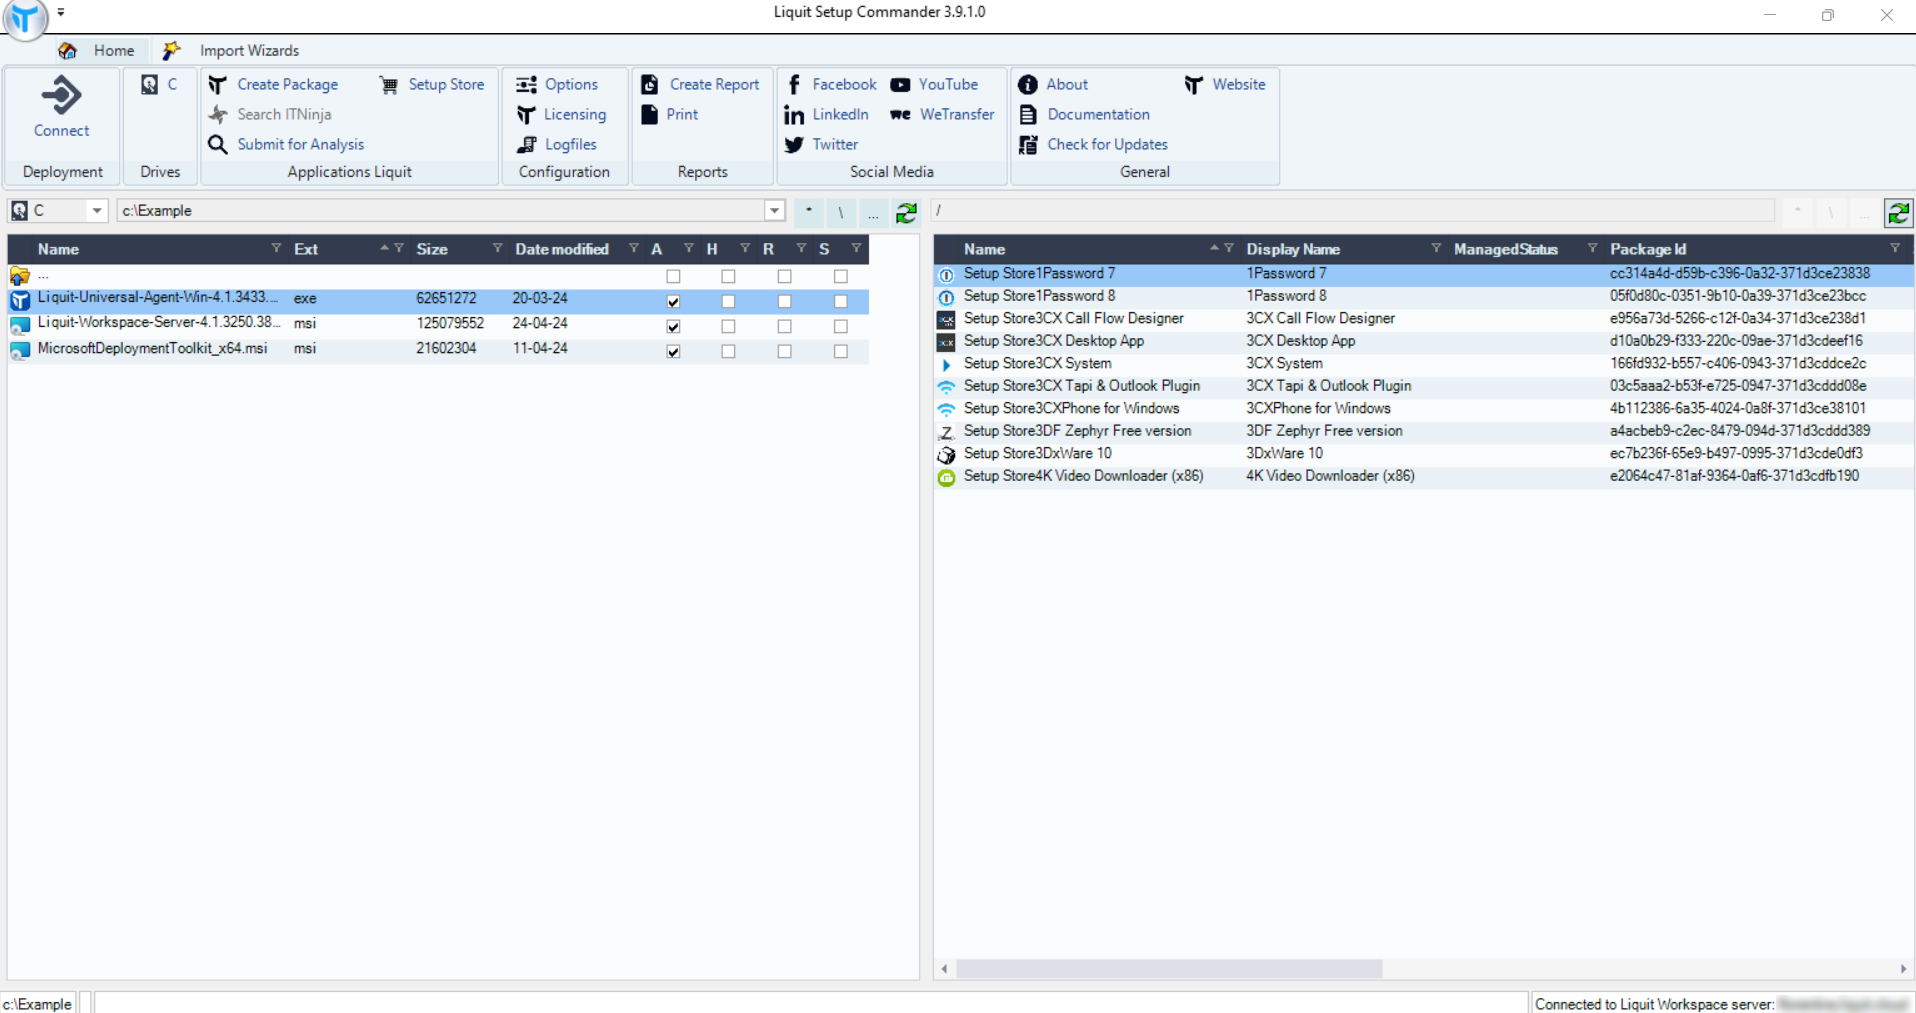Click left arrow of right pane scrollbar
Screen dimensions: 1916x1013
(x=944, y=969)
